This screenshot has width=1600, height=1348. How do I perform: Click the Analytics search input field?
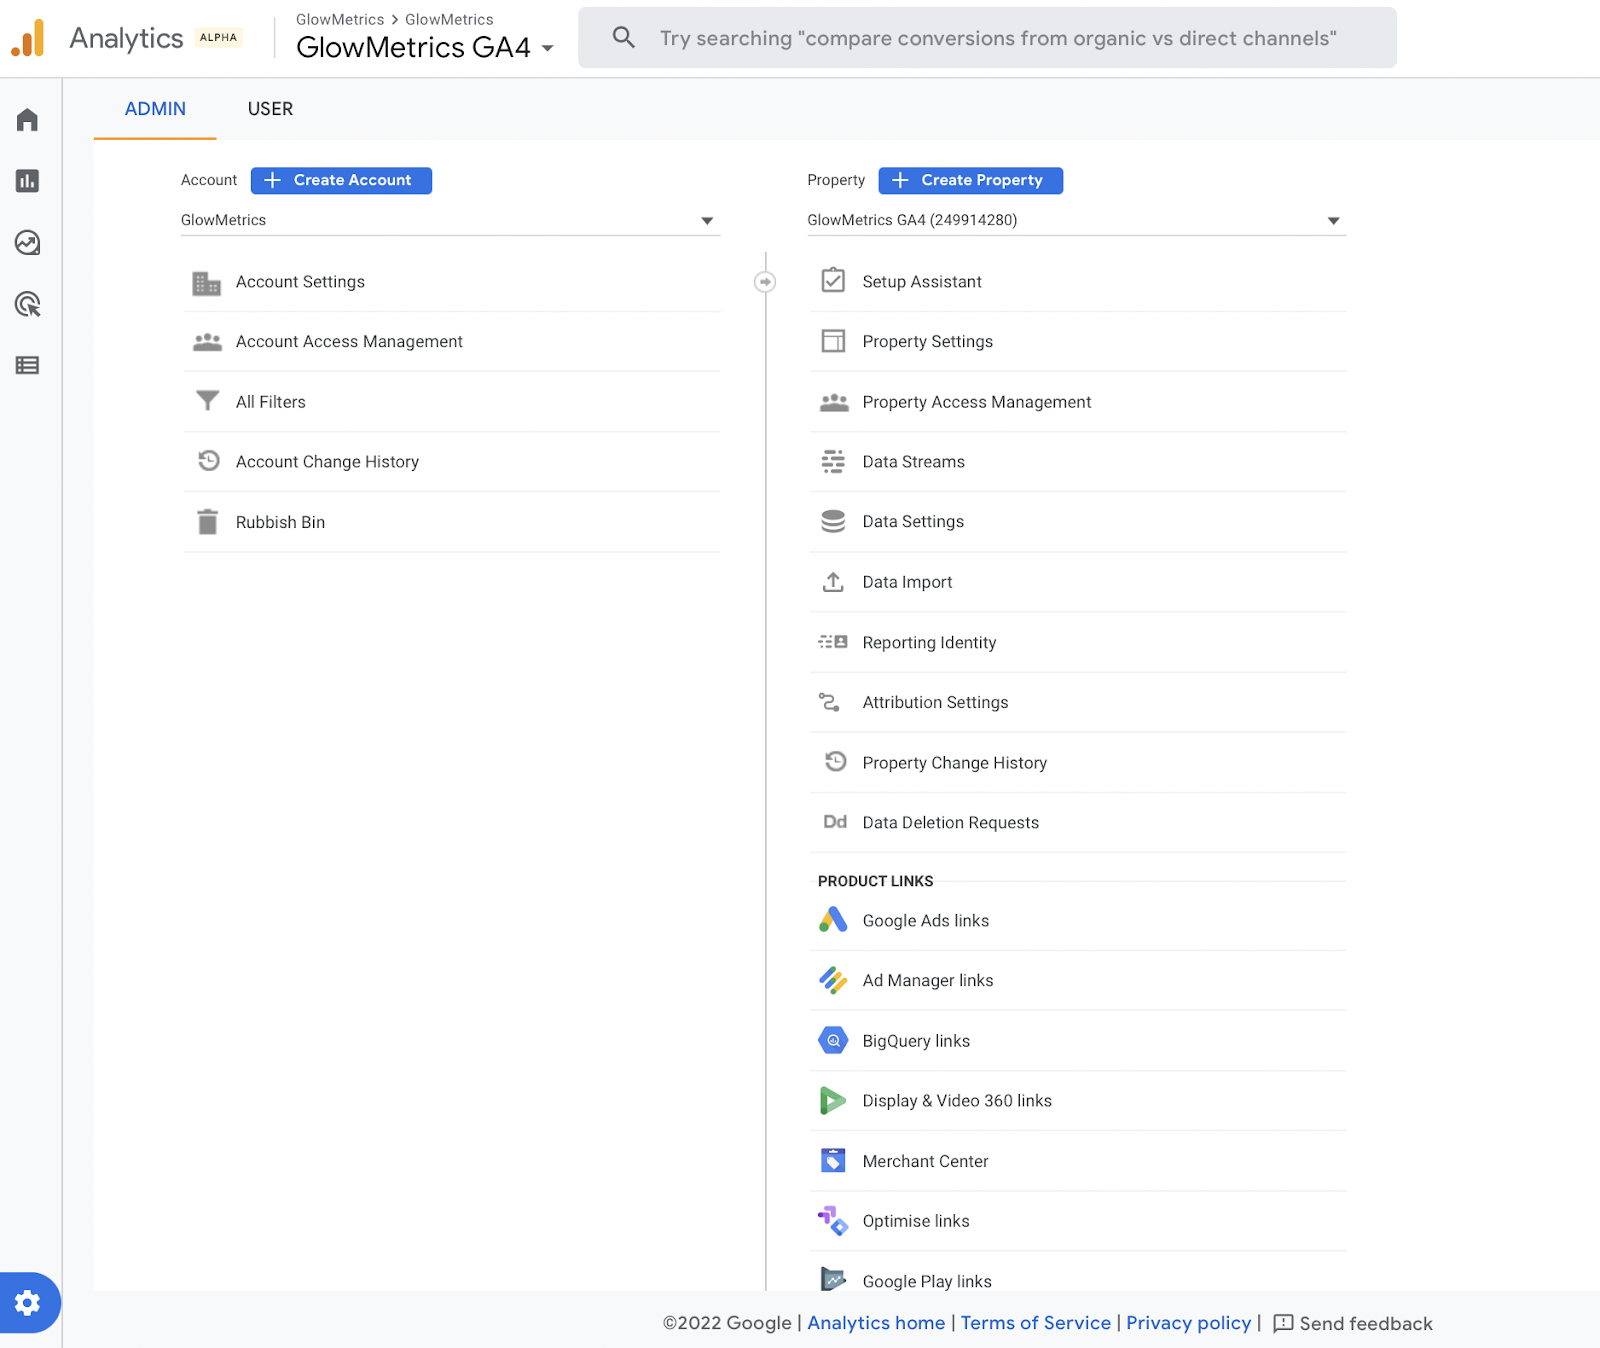click(x=997, y=38)
